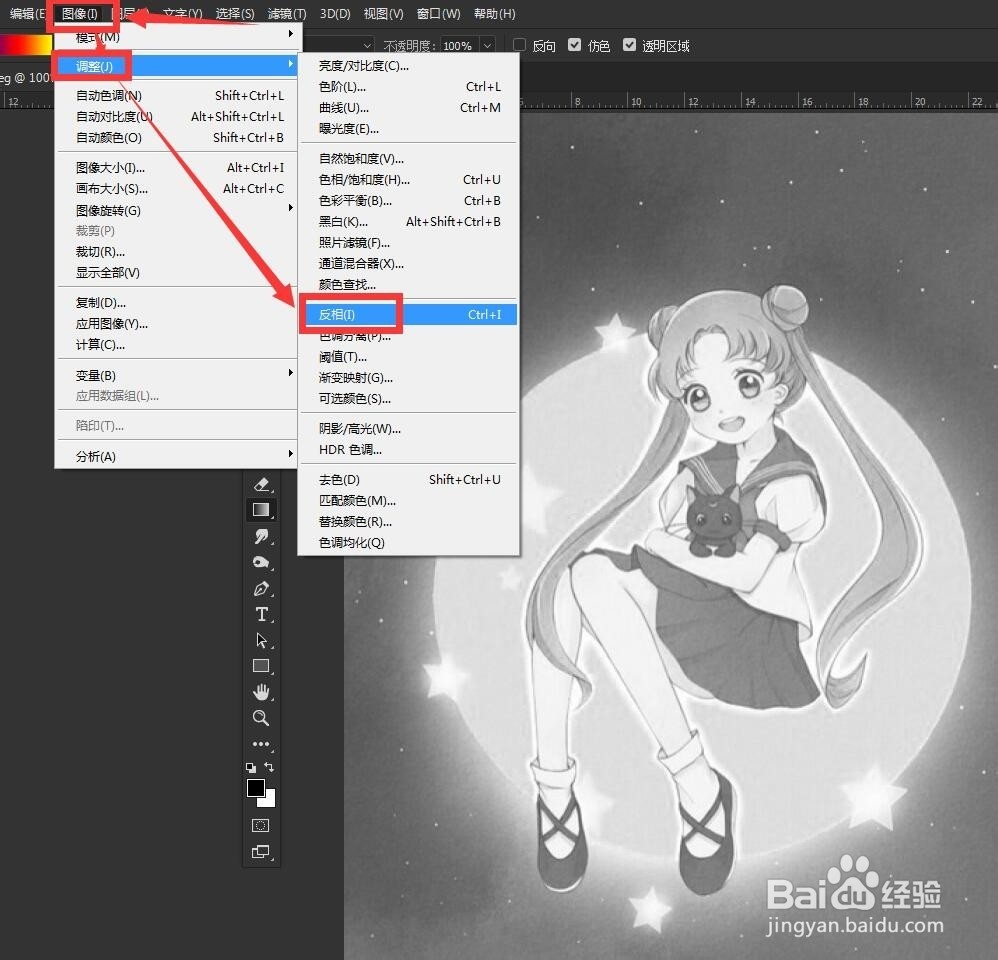Image resolution: width=998 pixels, height=960 pixels.
Task: Choose 色相/饱和度(H)... adjustment
Action: 409,180
